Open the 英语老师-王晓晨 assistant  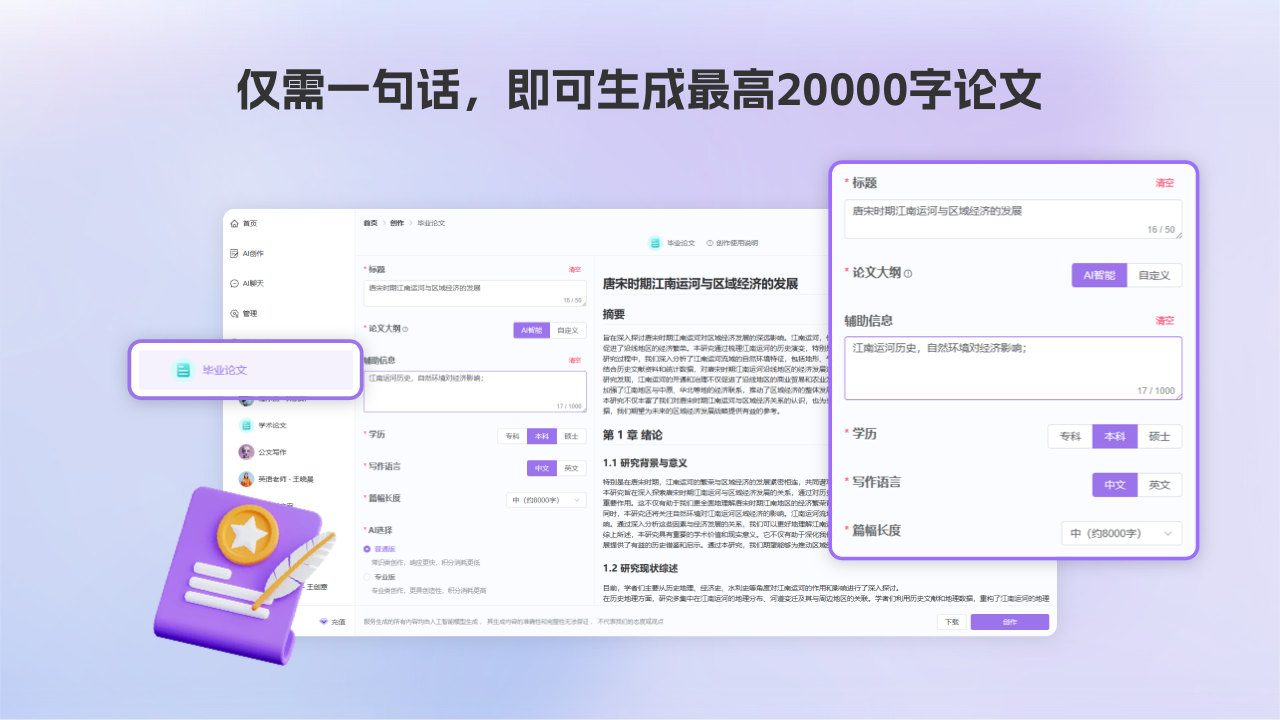click(287, 478)
